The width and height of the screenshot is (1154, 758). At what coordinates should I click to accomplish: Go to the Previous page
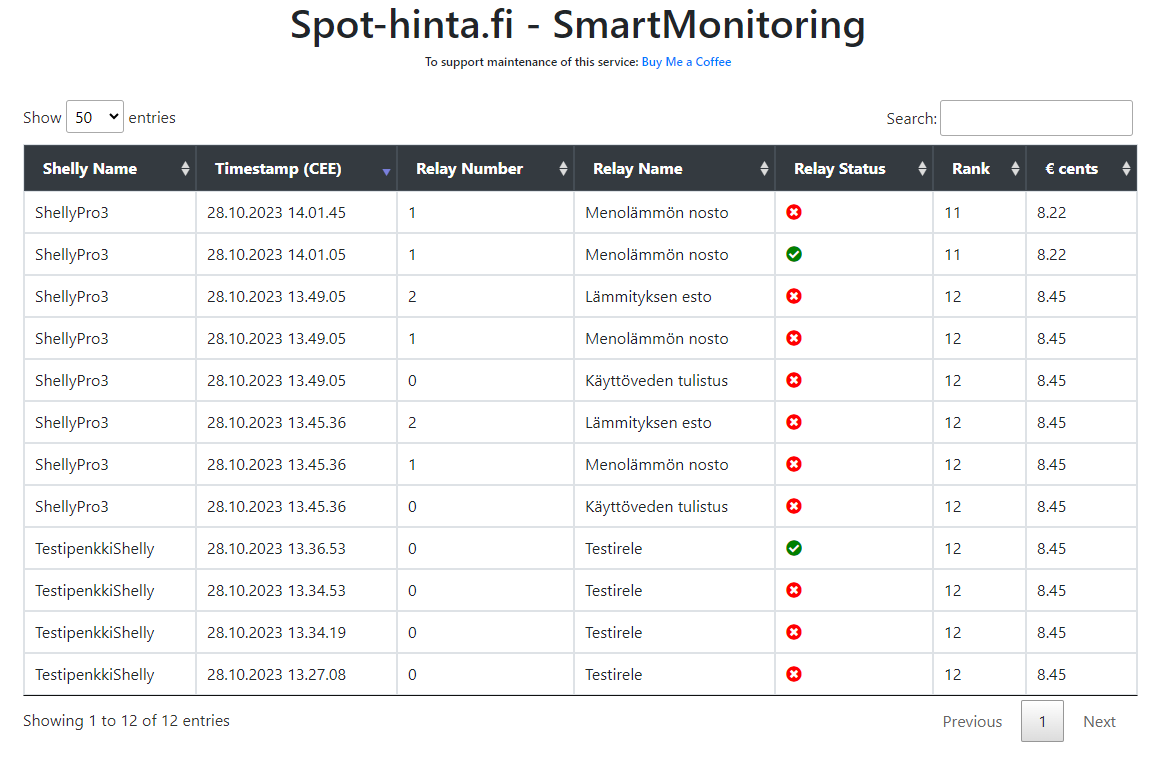pyautogui.click(x=972, y=722)
